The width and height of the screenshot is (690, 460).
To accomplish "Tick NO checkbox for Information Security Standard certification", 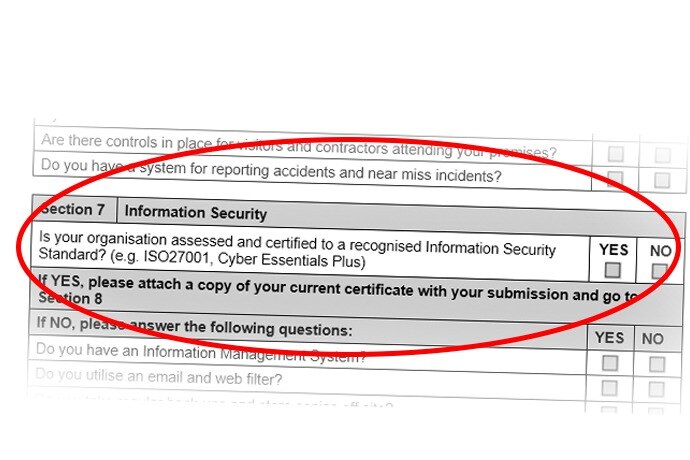I will [x=659, y=271].
